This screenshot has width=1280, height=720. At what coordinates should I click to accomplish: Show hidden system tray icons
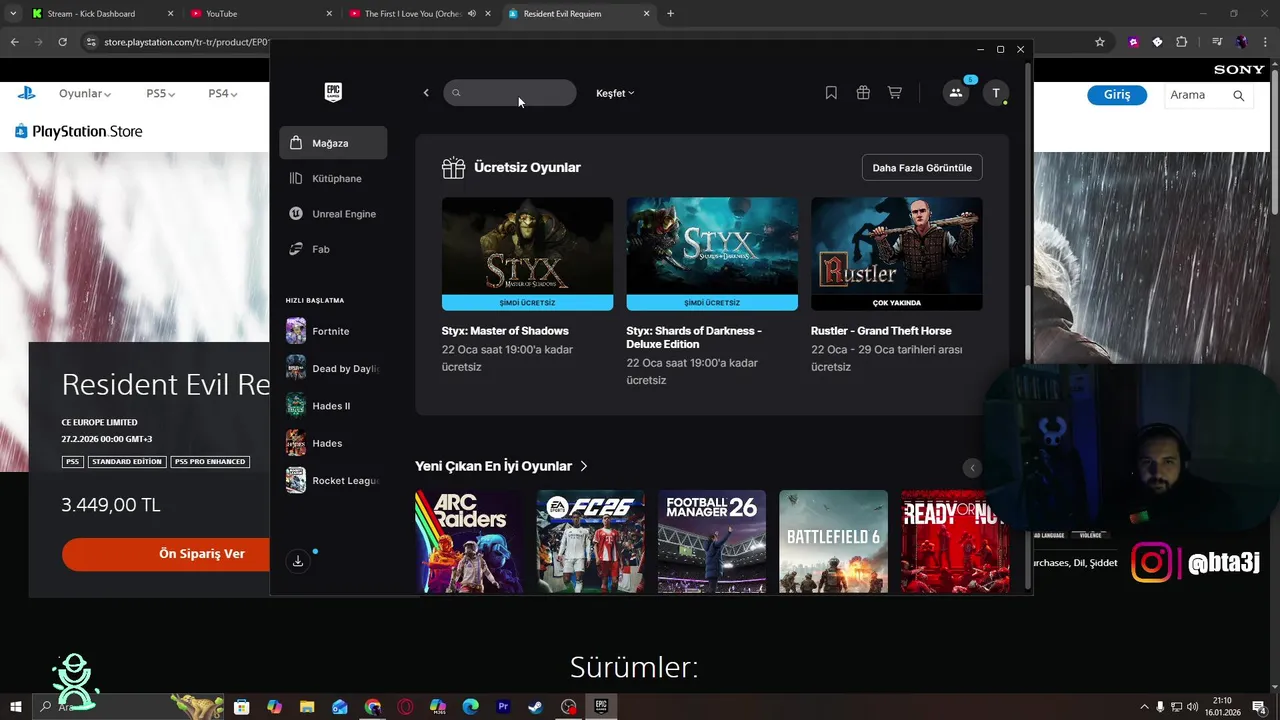[1145, 707]
